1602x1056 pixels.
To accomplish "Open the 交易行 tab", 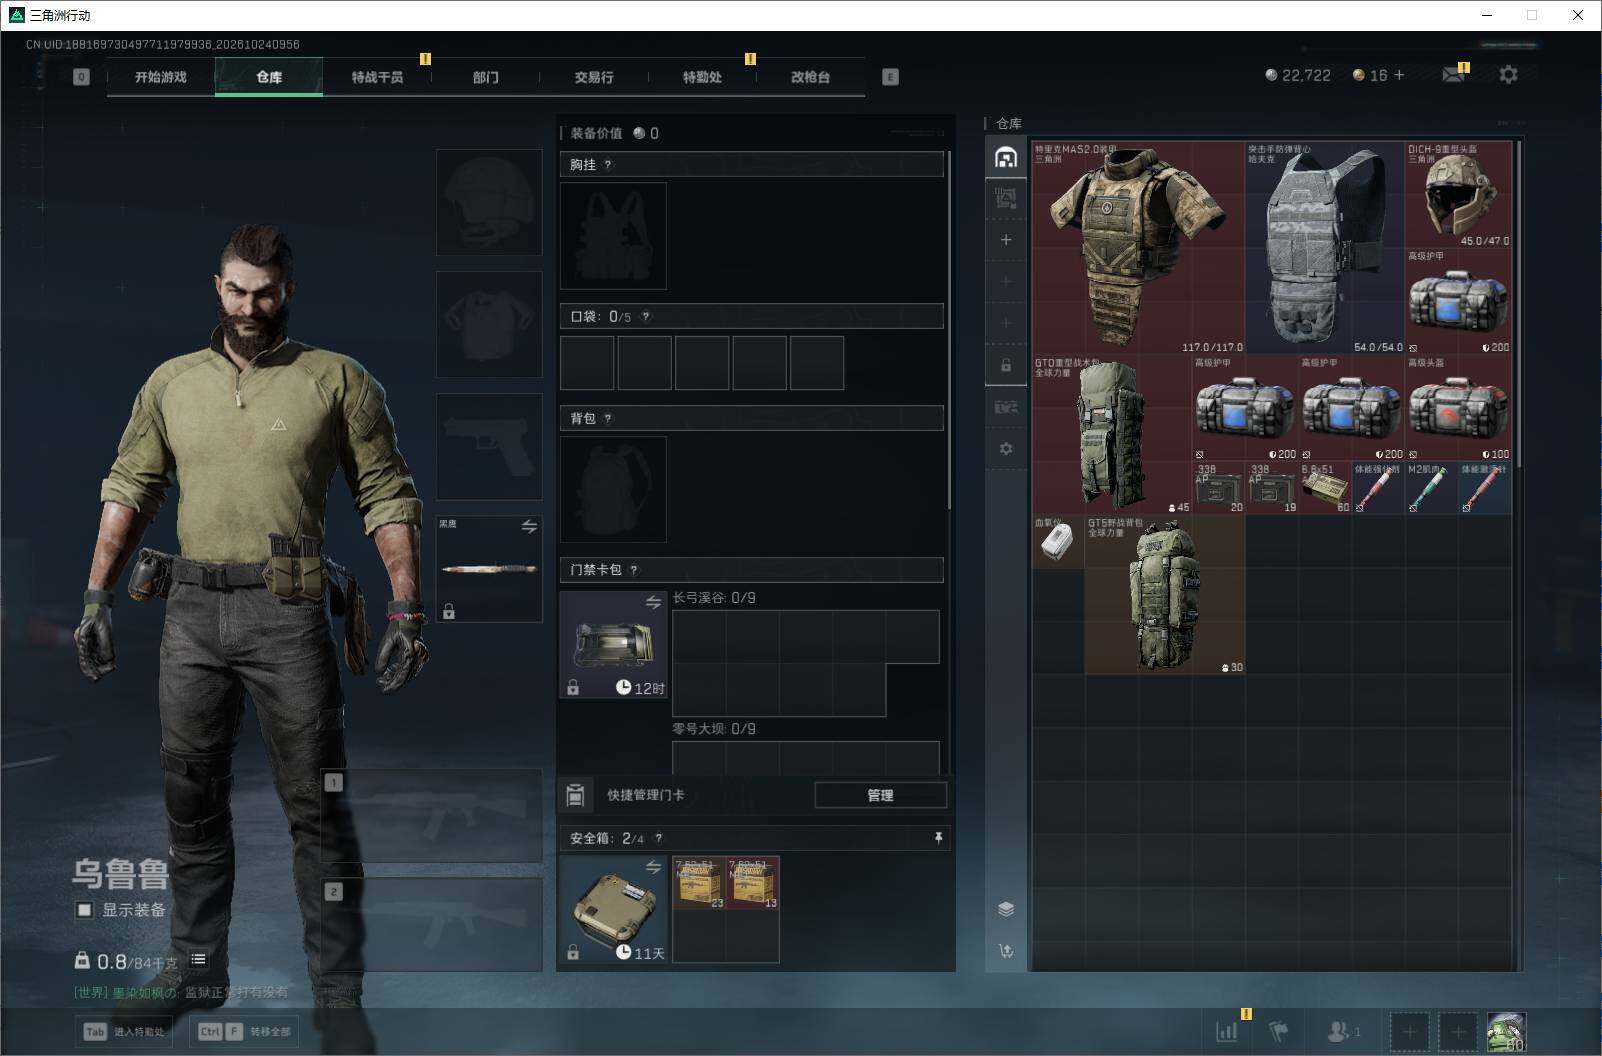I will pos(594,77).
